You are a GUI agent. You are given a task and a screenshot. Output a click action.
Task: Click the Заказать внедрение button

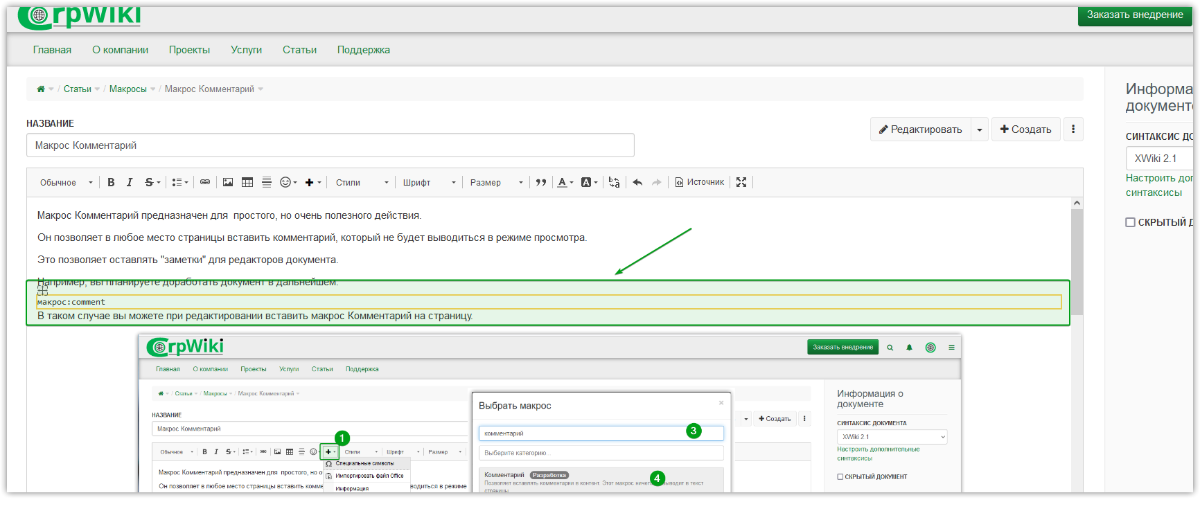pos(1134,15)
